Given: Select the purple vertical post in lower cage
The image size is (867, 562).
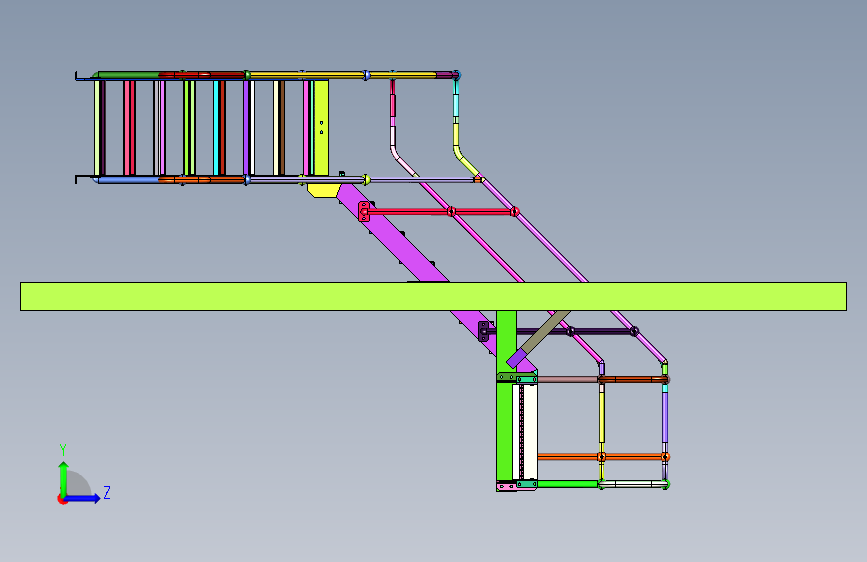Looking at the screenshot, I should [665, 418].
